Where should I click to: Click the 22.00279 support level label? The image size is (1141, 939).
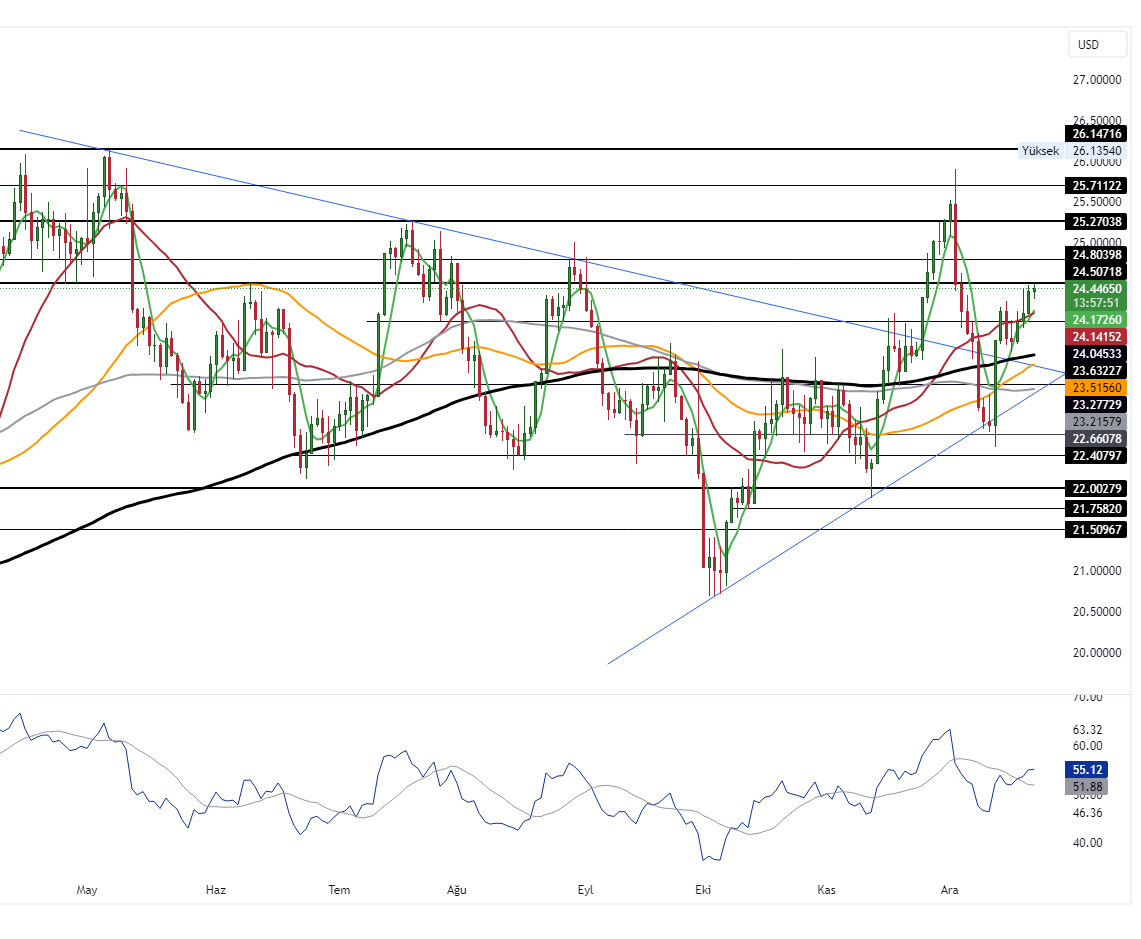click(1096, 489)
